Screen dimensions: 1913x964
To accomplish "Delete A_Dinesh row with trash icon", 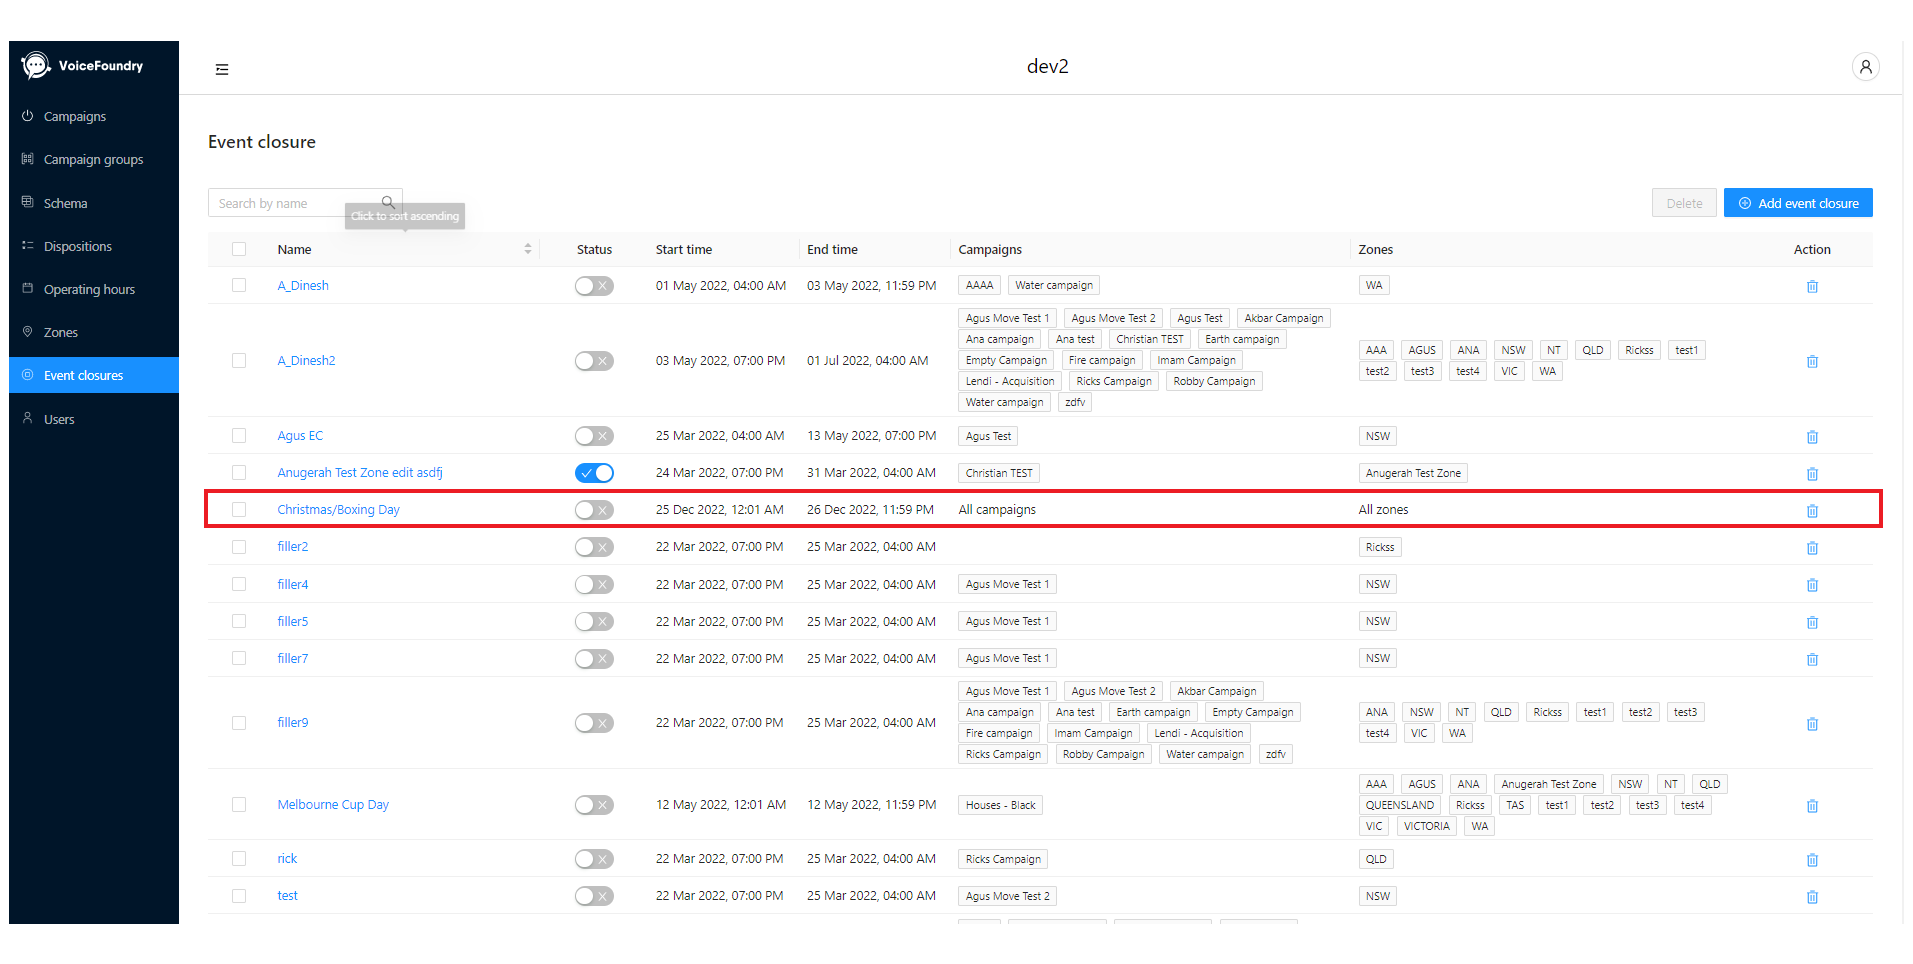I will click(x=1812, y=286).
